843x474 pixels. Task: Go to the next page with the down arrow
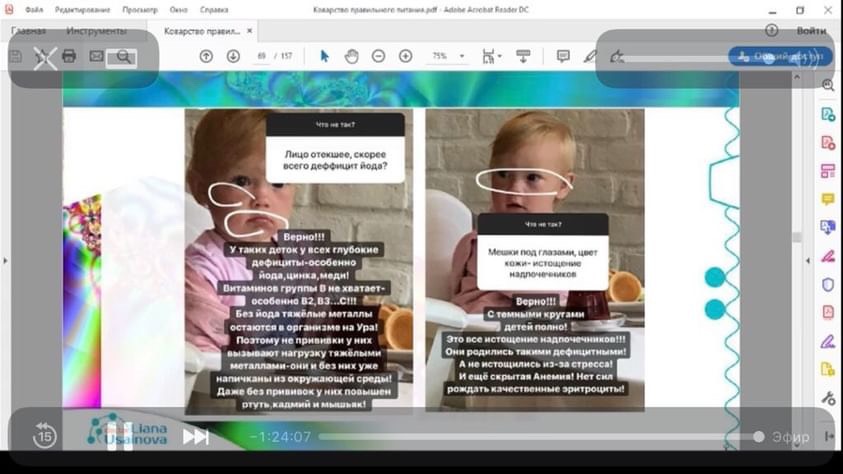(x=233, y=56)
